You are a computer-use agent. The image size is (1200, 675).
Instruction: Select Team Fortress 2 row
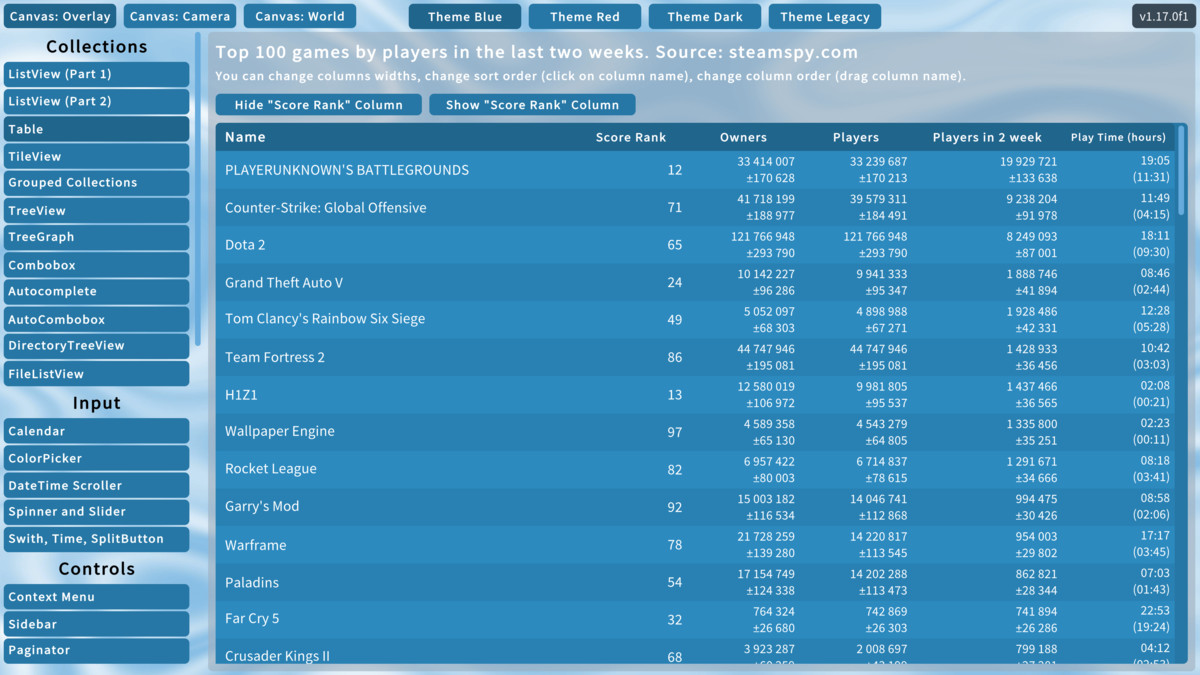(x=696, y=357)
